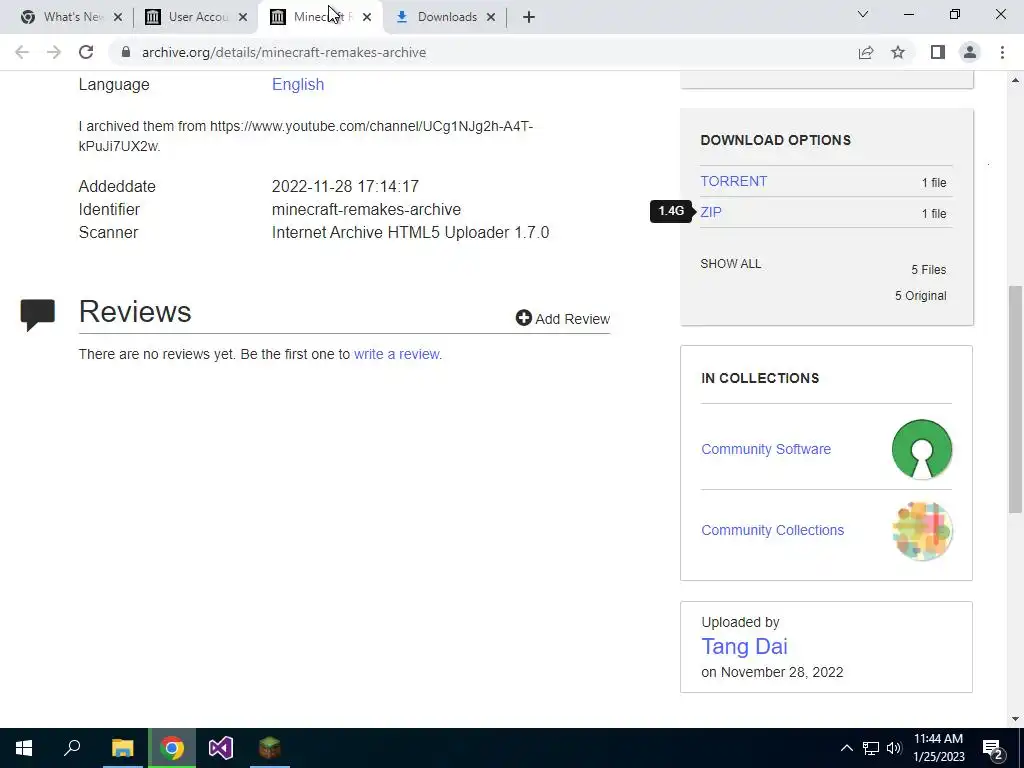Open File Explorer from taskbar

coord(122,748)
